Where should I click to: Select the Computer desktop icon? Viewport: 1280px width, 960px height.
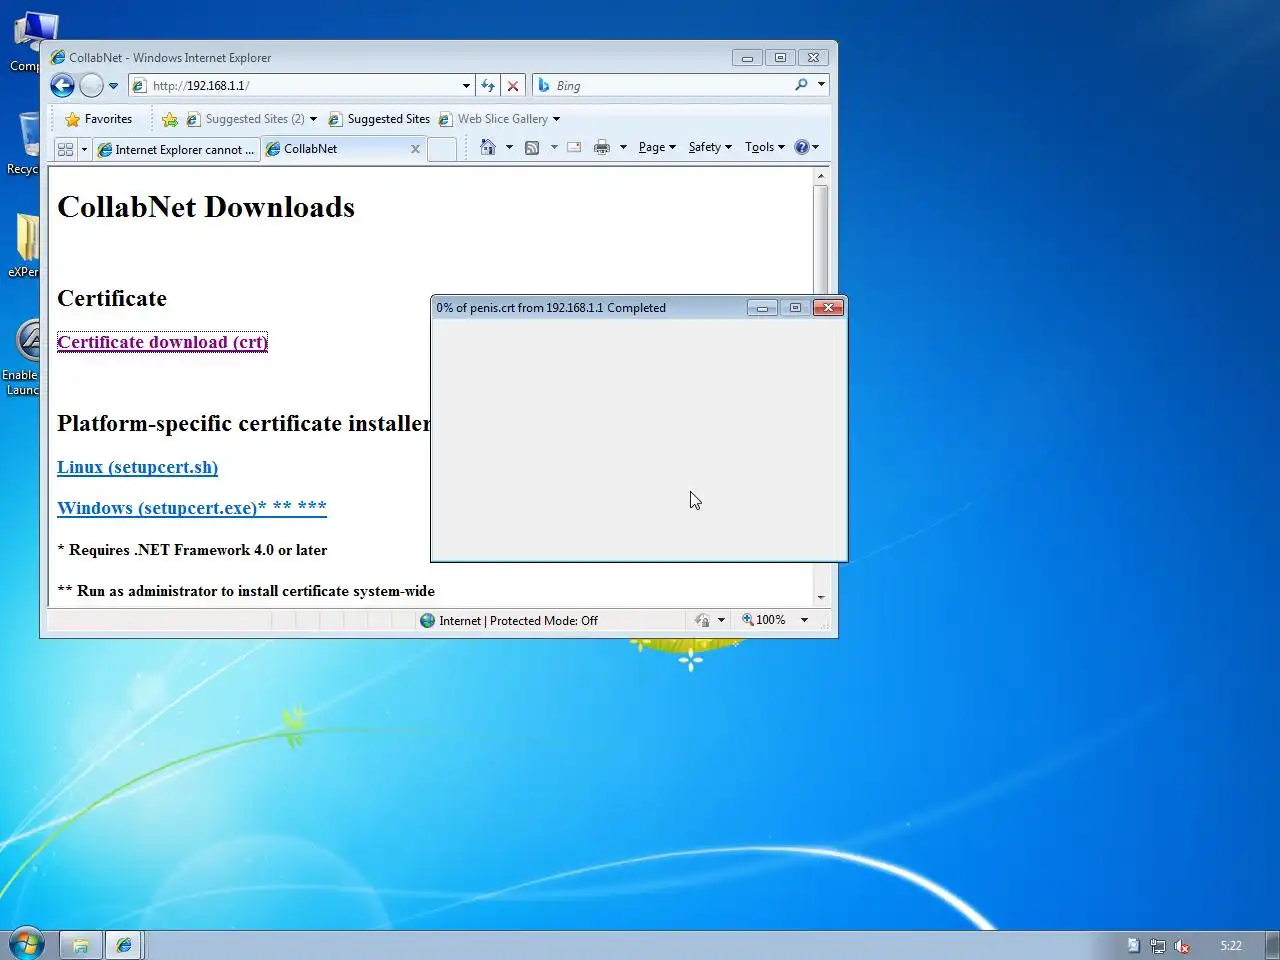pyautogui.click(x=26, y=42)
